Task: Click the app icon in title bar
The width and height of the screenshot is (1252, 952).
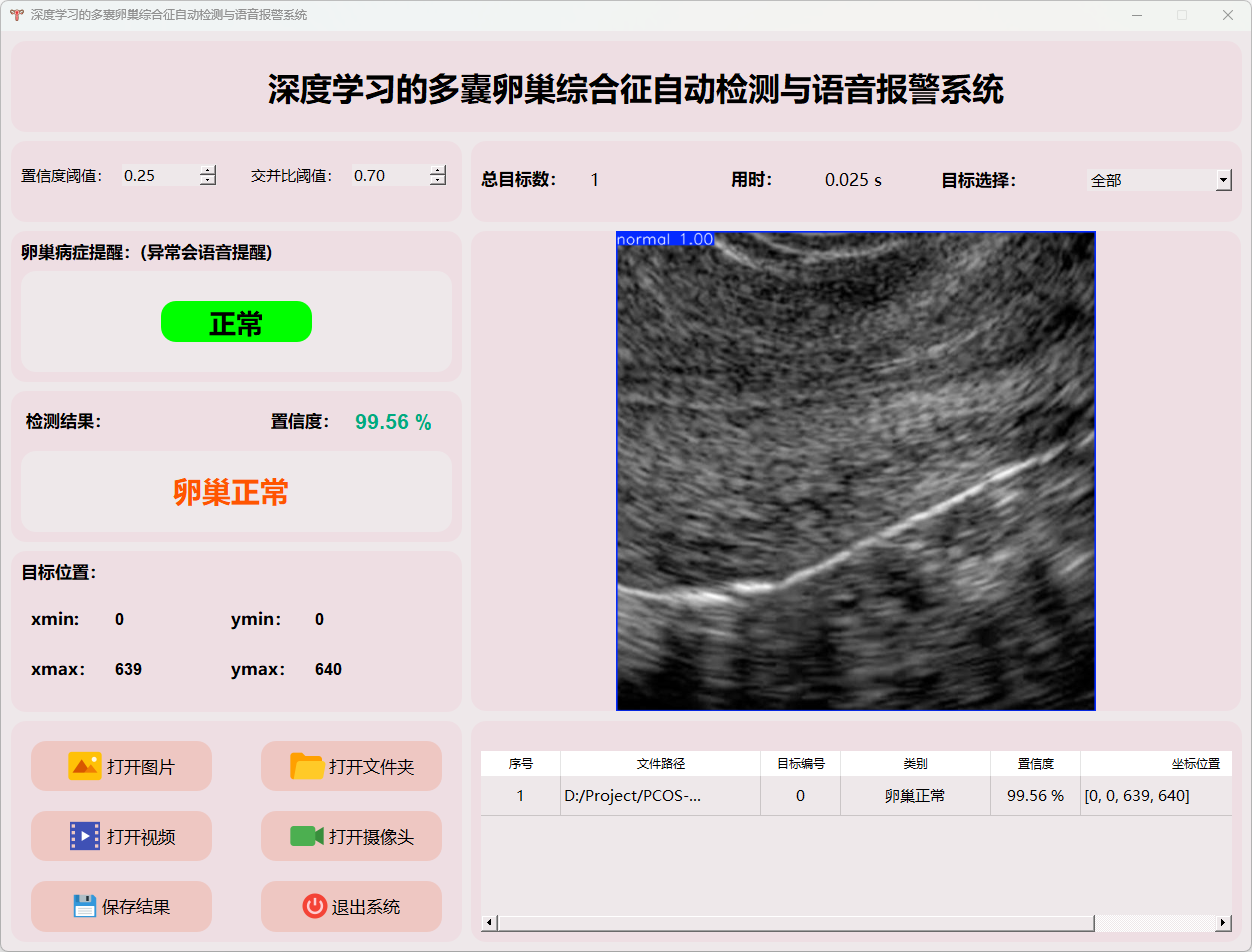Action: (16, 15)
